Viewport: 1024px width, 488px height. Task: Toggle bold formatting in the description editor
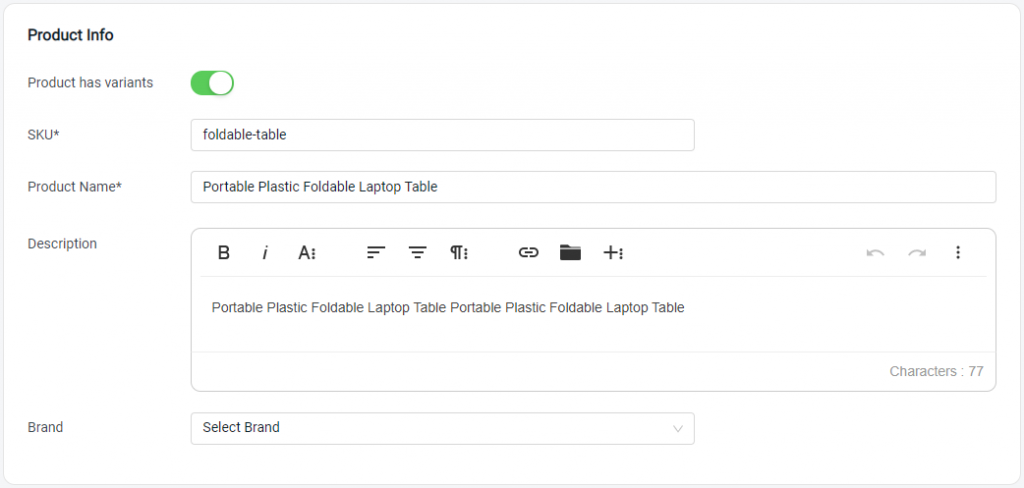click(x=223, y=253)
